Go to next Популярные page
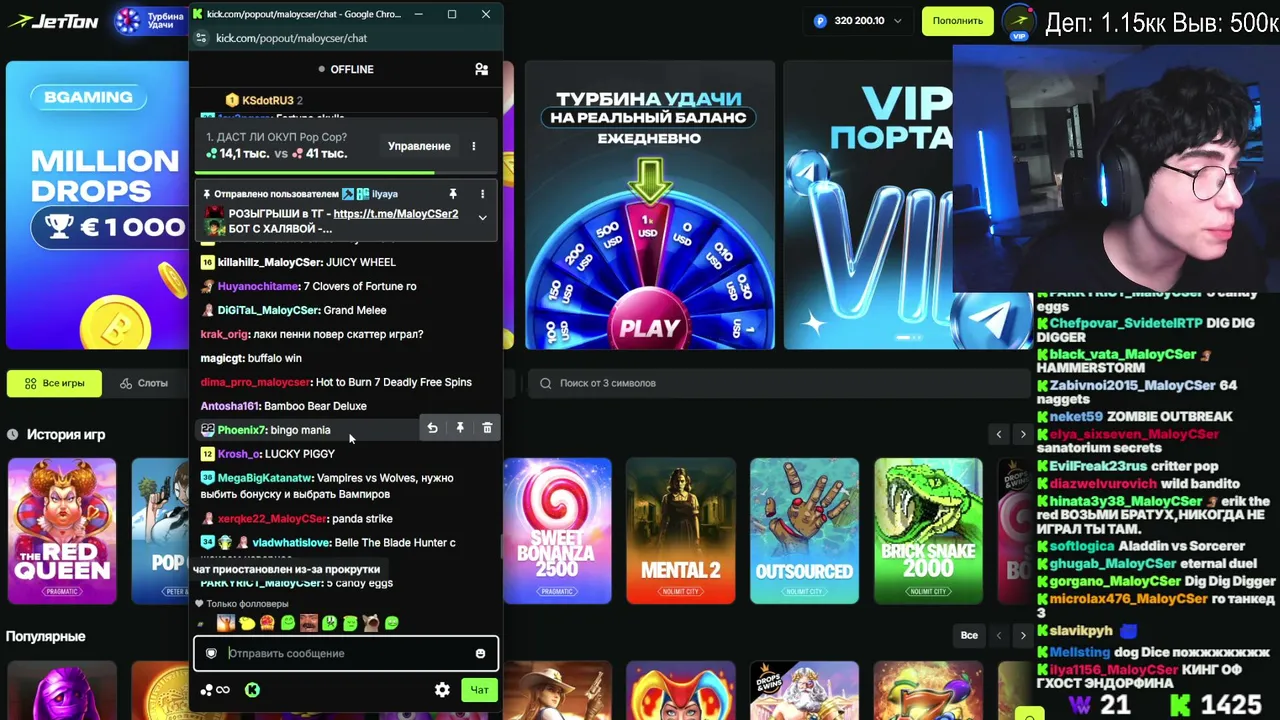1280x720 pixels. [x=1022, y=635]
